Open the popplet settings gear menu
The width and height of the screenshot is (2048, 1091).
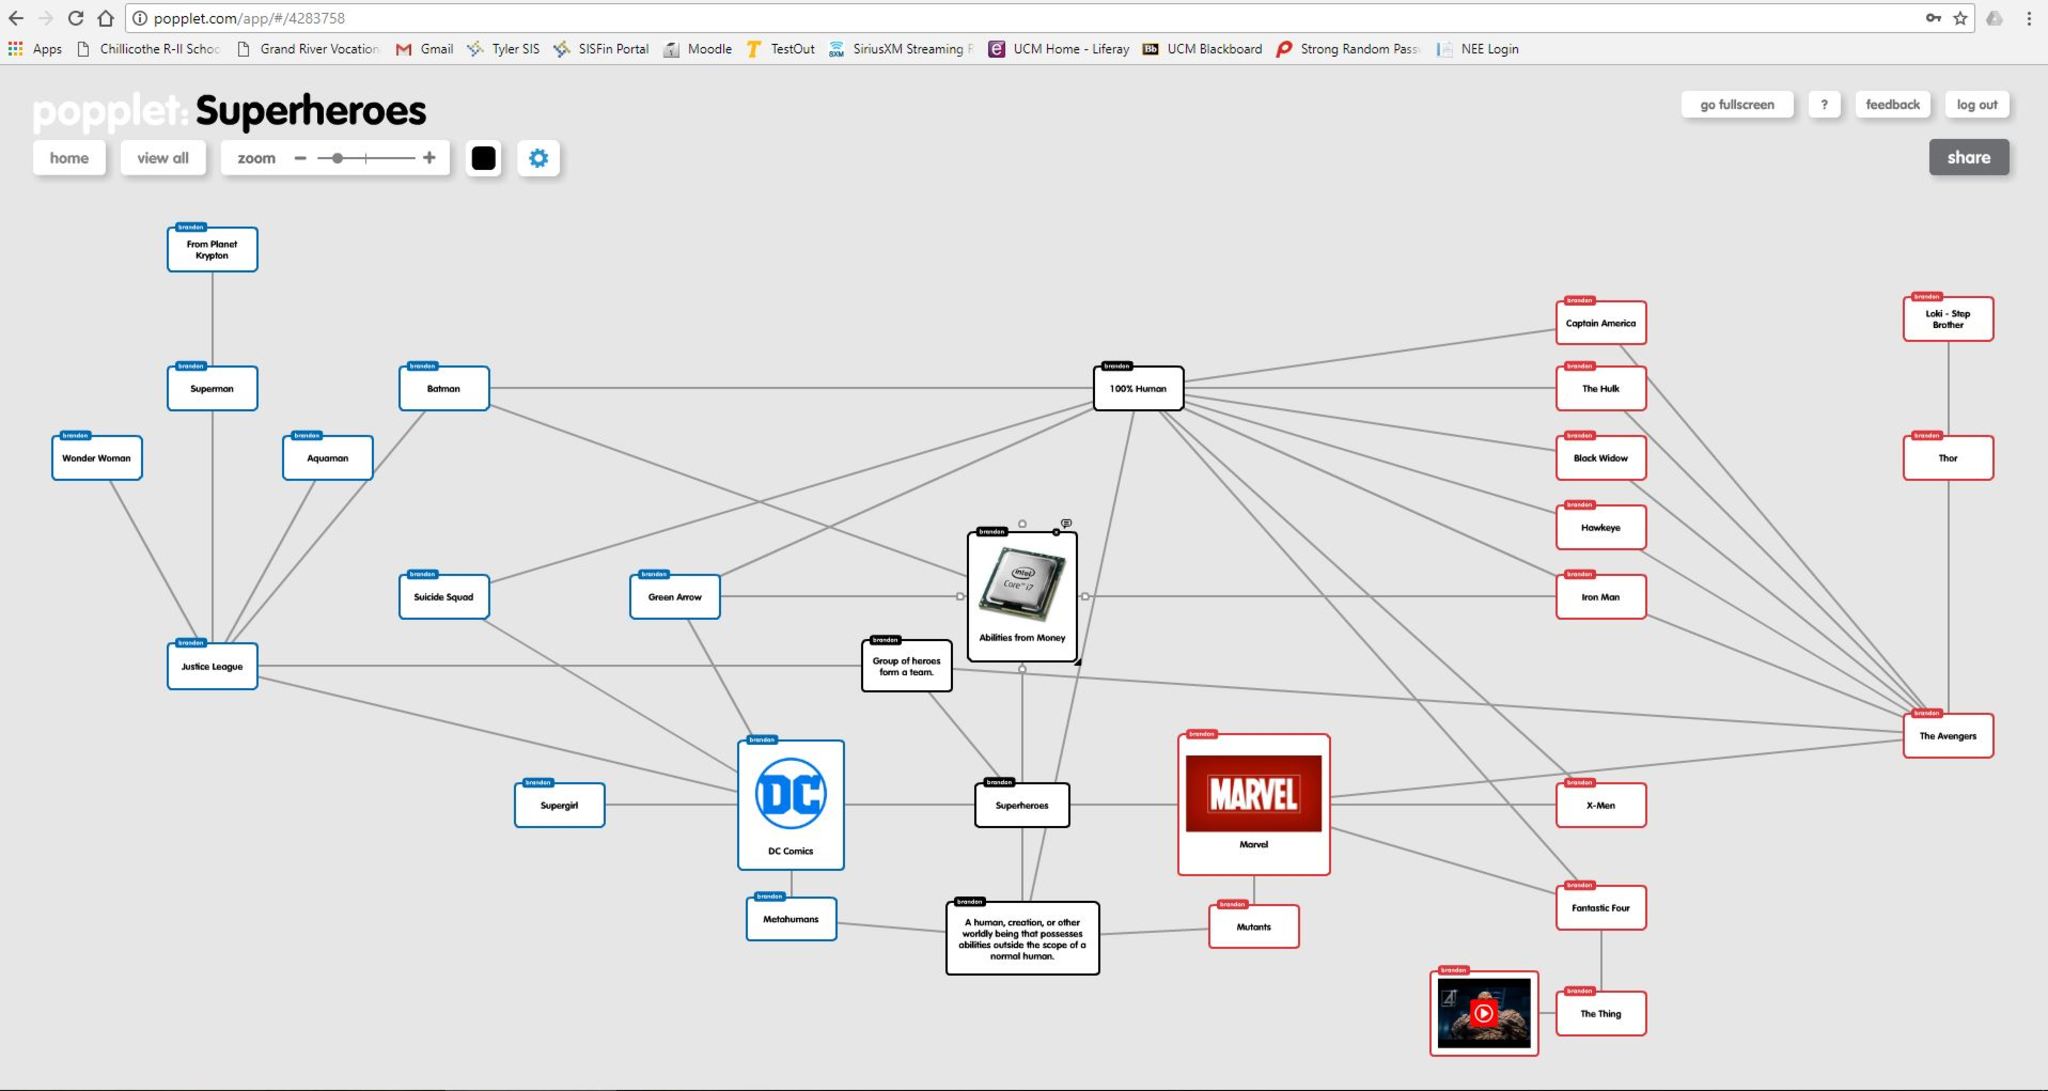(538, 158)
